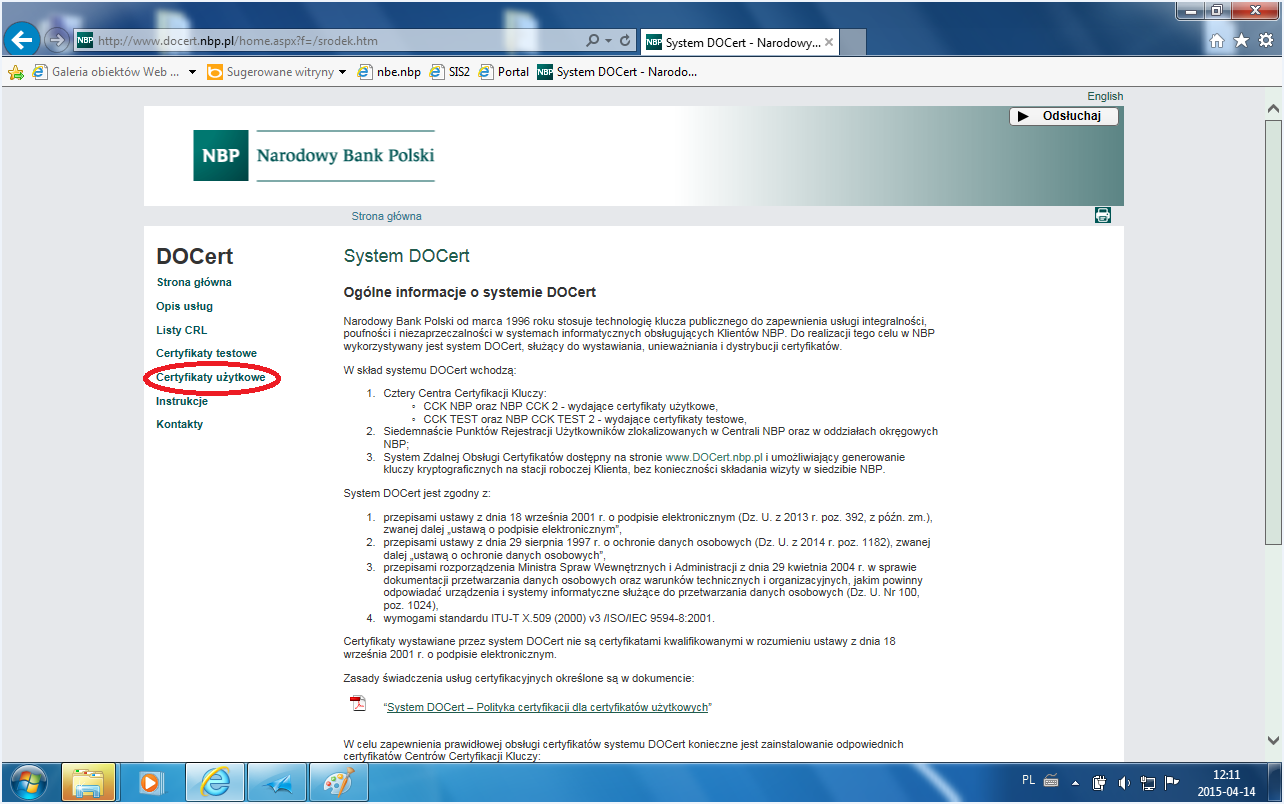Follow the www.DOCert.nbp.pl link in the text
The height and width of the screenshot is (804, 1284).
click(x=714, y=457)
